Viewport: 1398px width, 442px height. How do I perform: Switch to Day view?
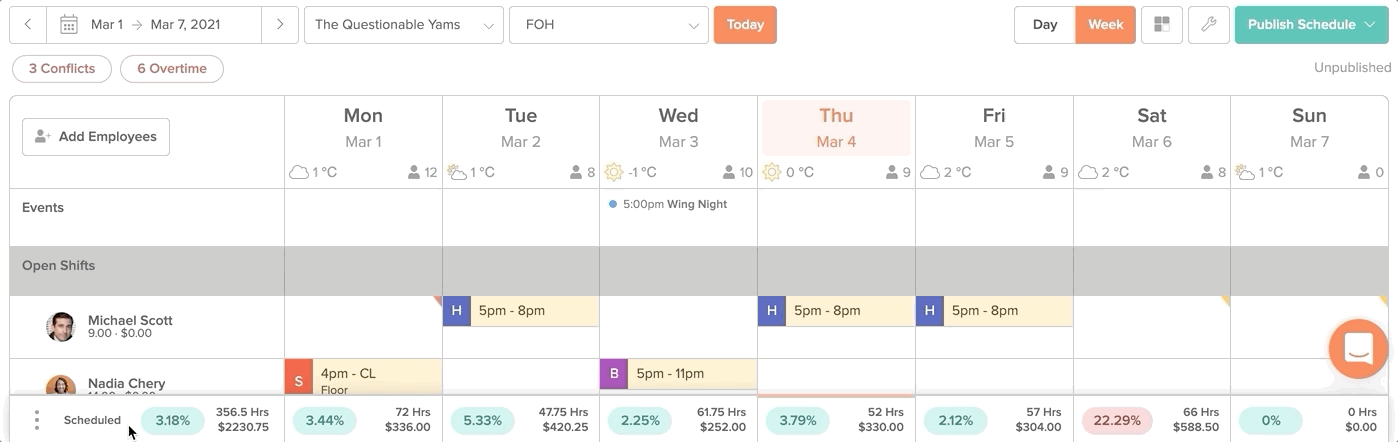click(1044, 25)
